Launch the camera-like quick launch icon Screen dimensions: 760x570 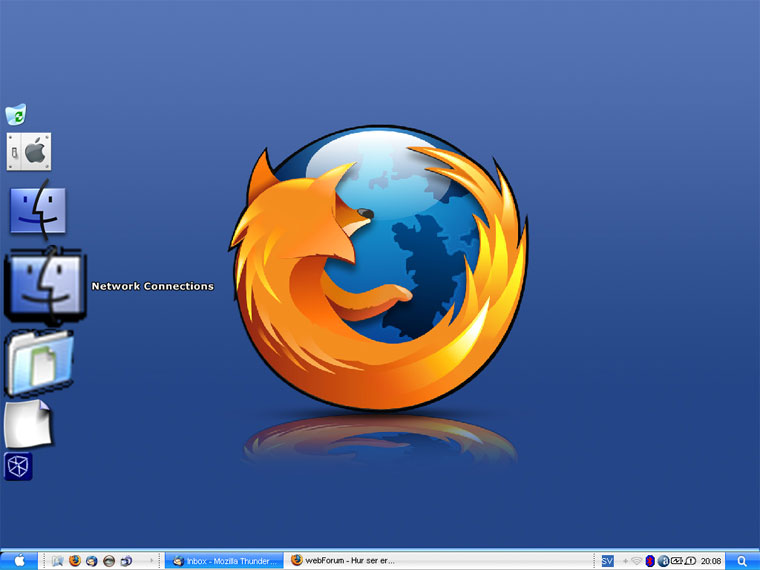(x=126, y=561)
